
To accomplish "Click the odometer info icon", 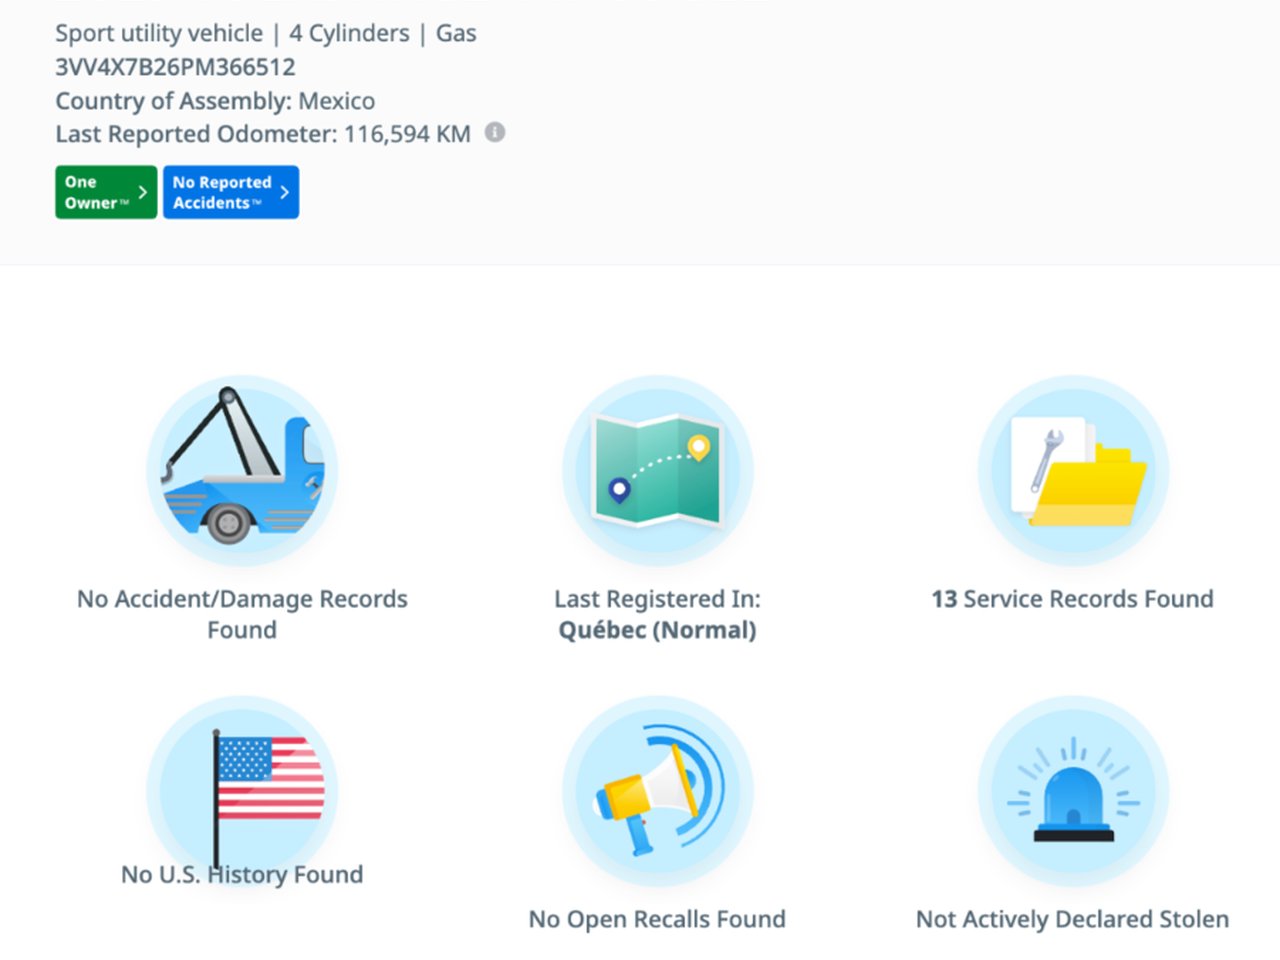I will click(495, 132).
